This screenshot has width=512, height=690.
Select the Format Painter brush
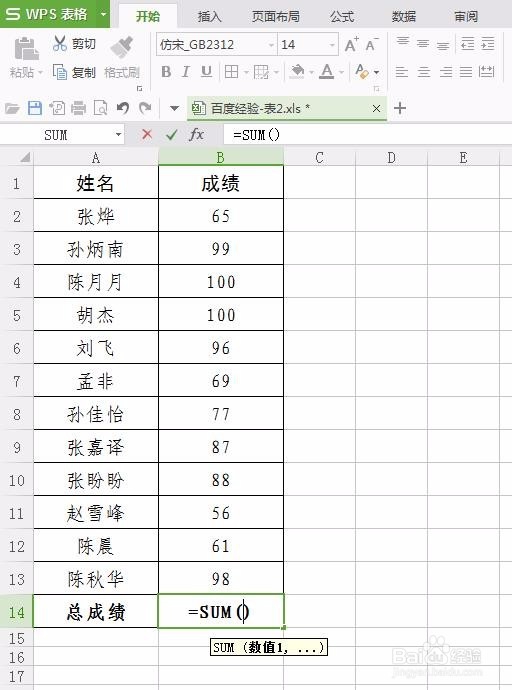click(x=122, y=47)
